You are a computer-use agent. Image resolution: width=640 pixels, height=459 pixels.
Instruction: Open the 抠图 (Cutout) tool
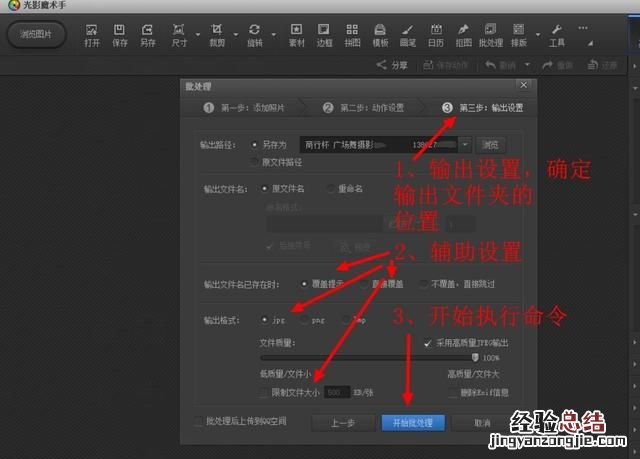[x=463, y=35]
